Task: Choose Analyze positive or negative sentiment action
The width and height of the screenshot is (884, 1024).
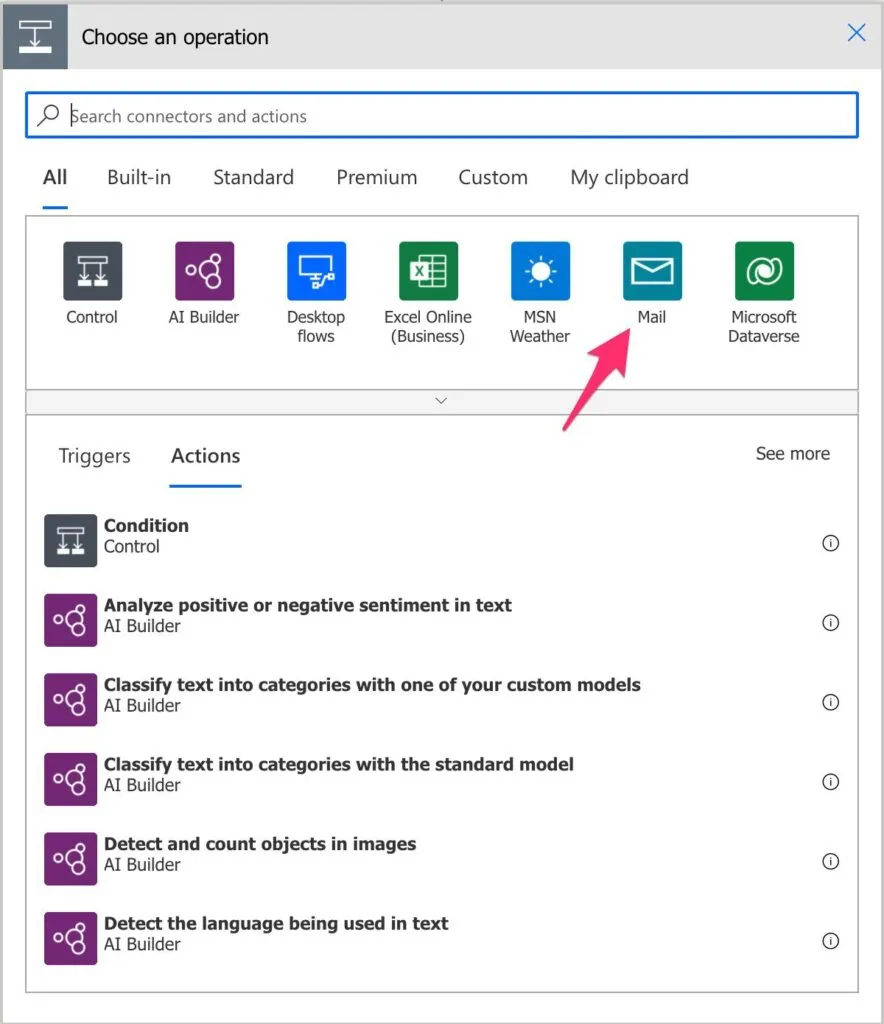Action: [307, 615]
